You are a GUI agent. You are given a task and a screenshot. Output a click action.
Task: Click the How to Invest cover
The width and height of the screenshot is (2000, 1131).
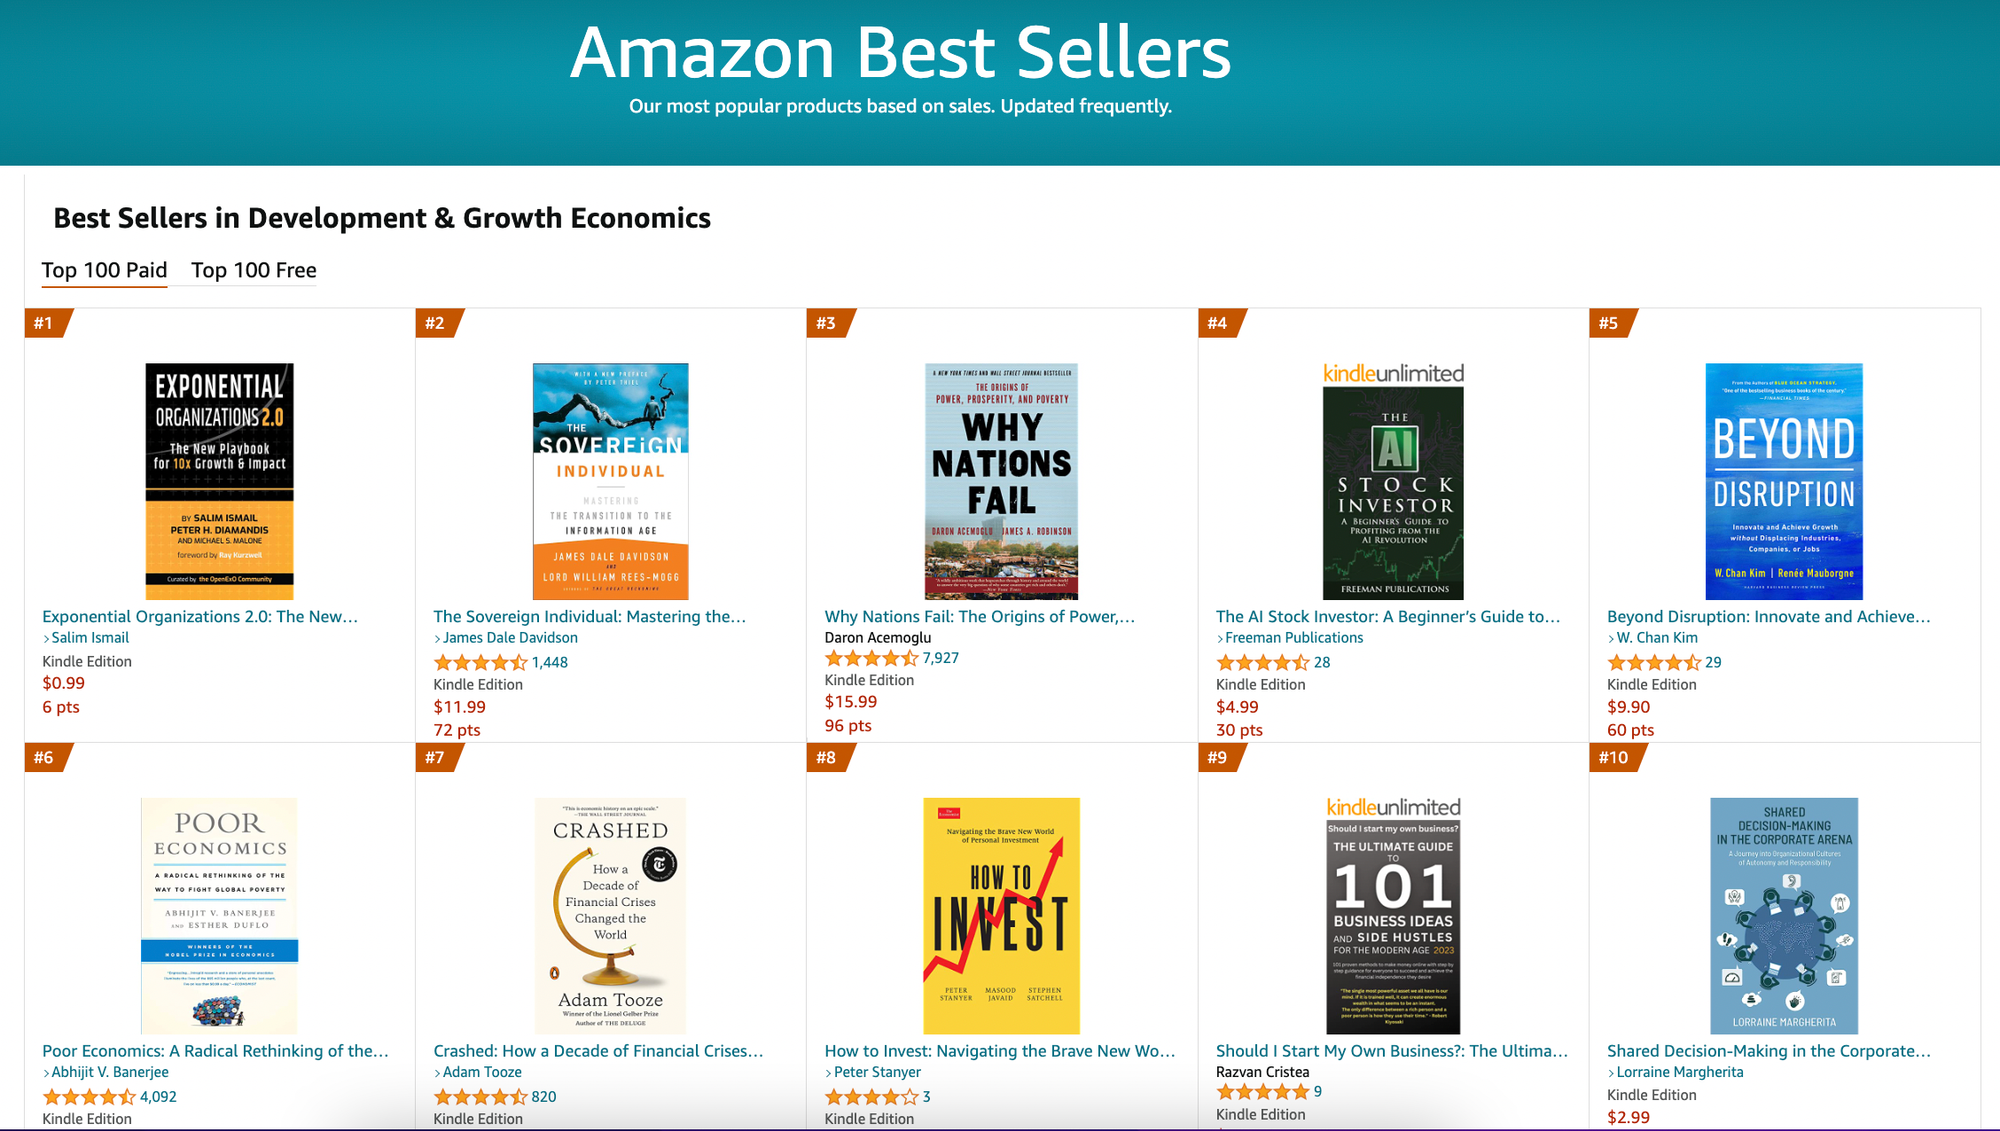coord(1001,915)
